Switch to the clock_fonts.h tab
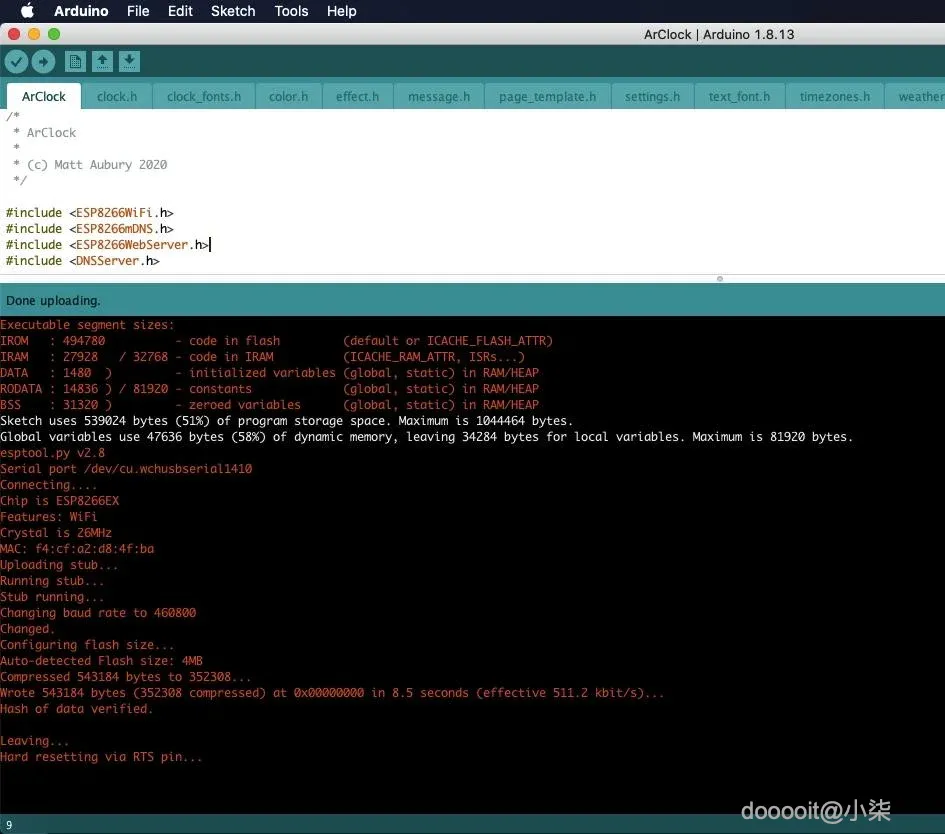This screenshot has height=834, width=945. pyautogui.click(x=204, y=96)
